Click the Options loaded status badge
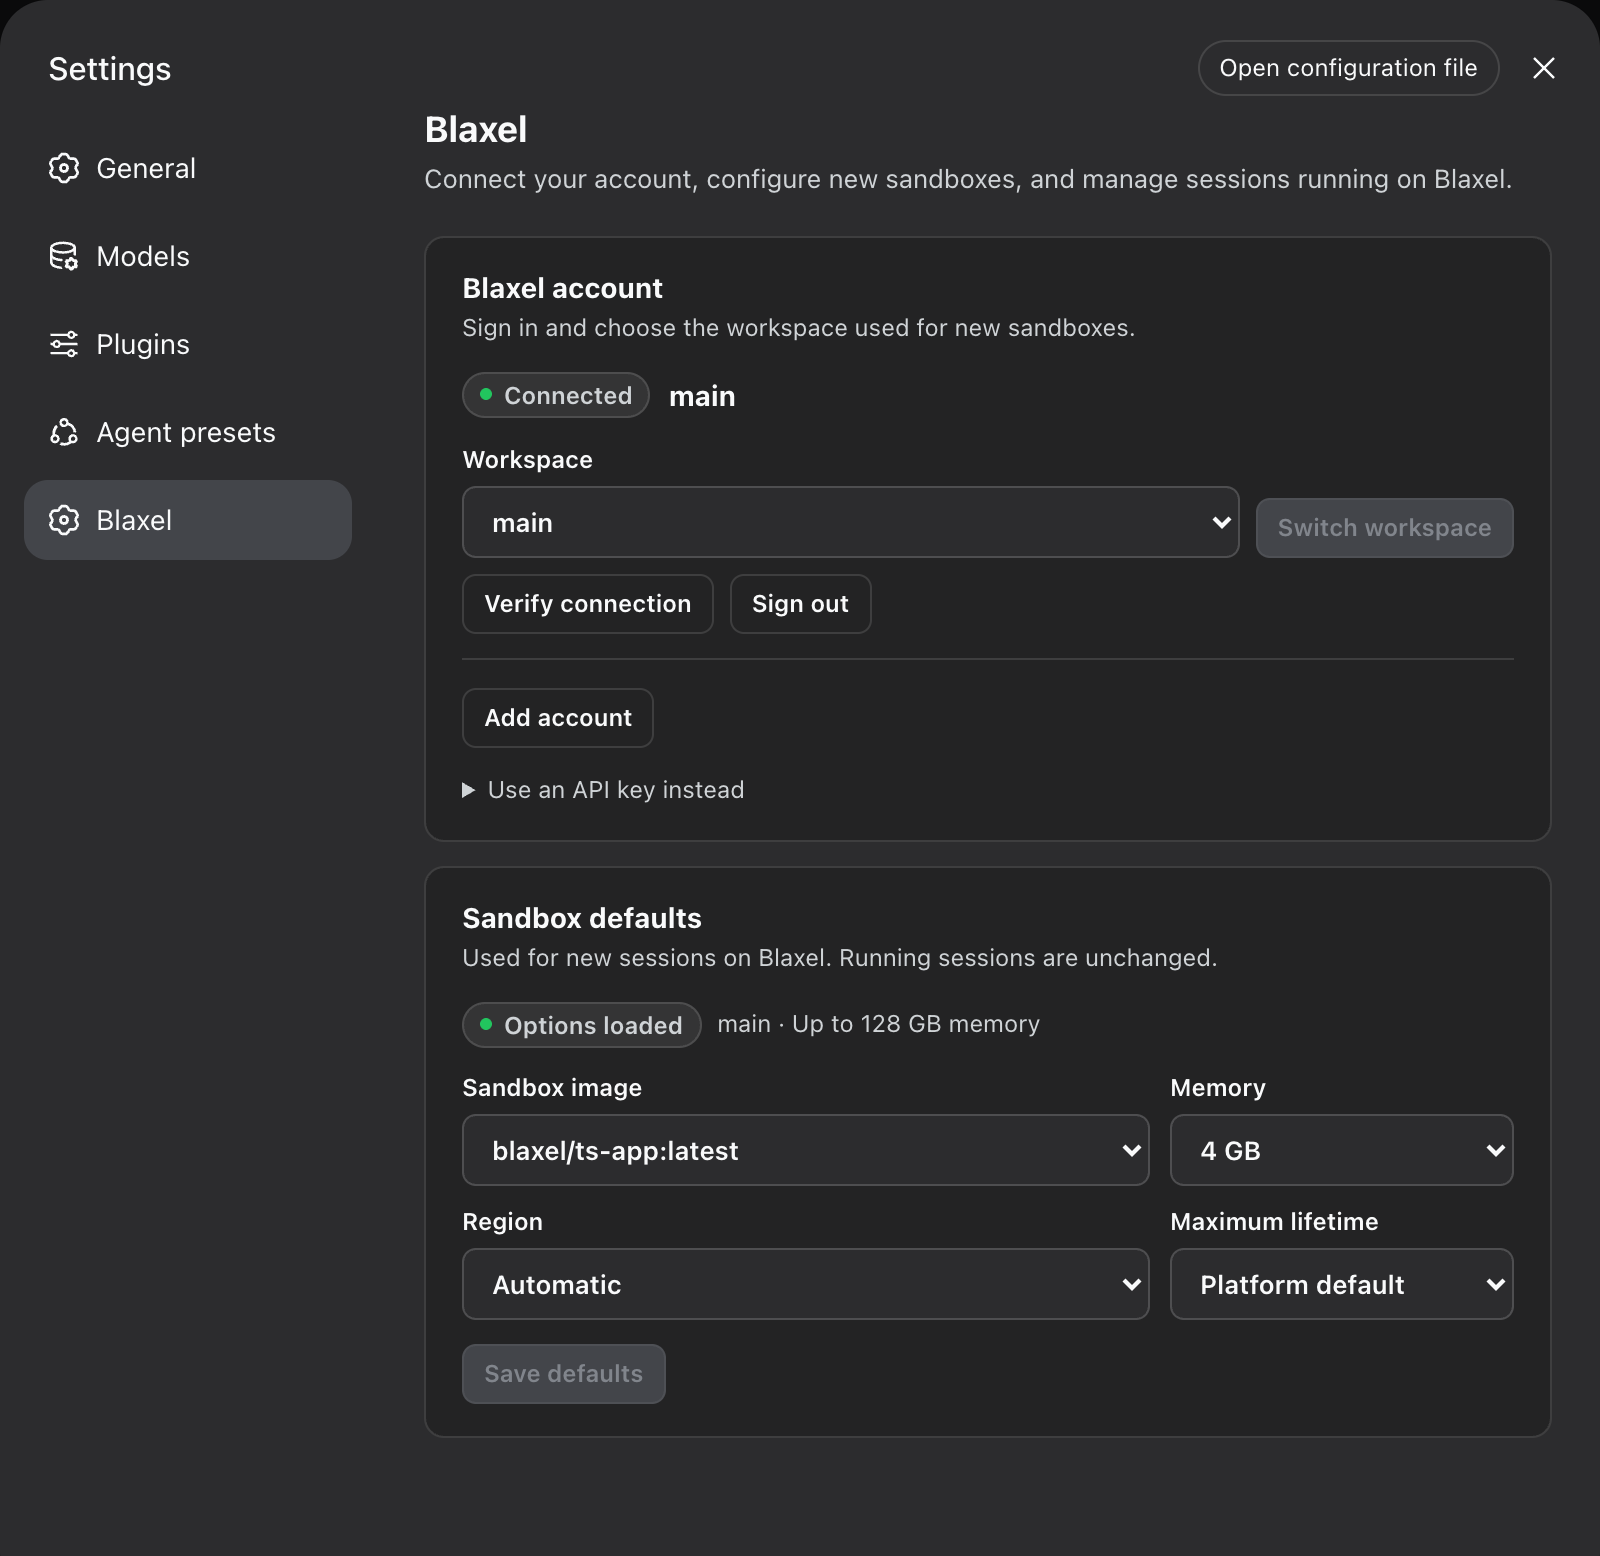Viewport: 1600px width, 1556px height. pyautogui.click(x=582, y=1025)
